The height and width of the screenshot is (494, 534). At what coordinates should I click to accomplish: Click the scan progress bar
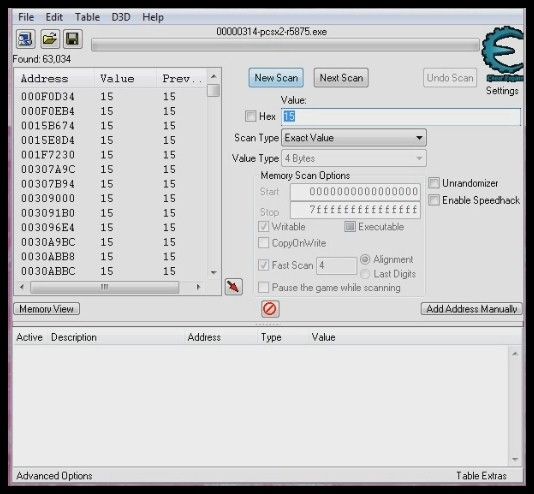(285, 45)
